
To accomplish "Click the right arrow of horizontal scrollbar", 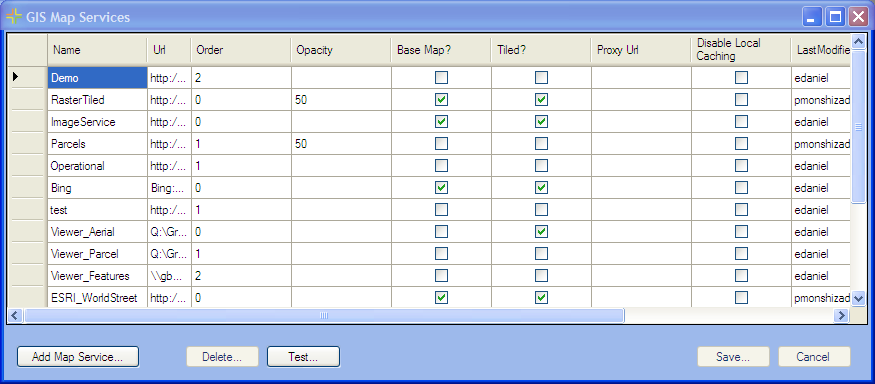I will (842, 316).
